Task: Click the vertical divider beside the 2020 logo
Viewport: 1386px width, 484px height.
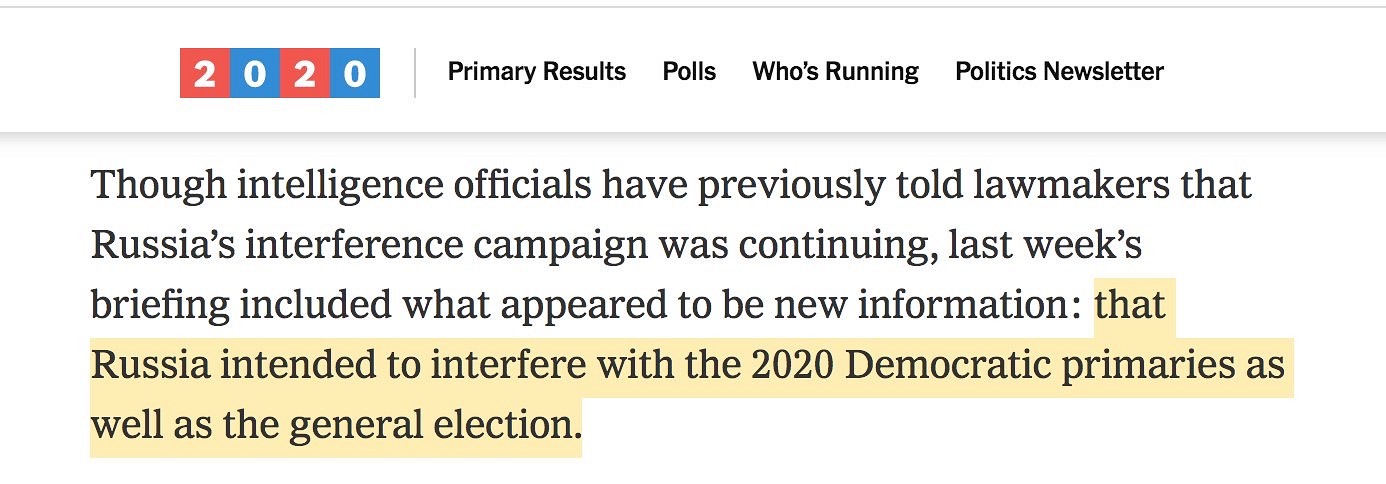Action: [x=415, y=73]
